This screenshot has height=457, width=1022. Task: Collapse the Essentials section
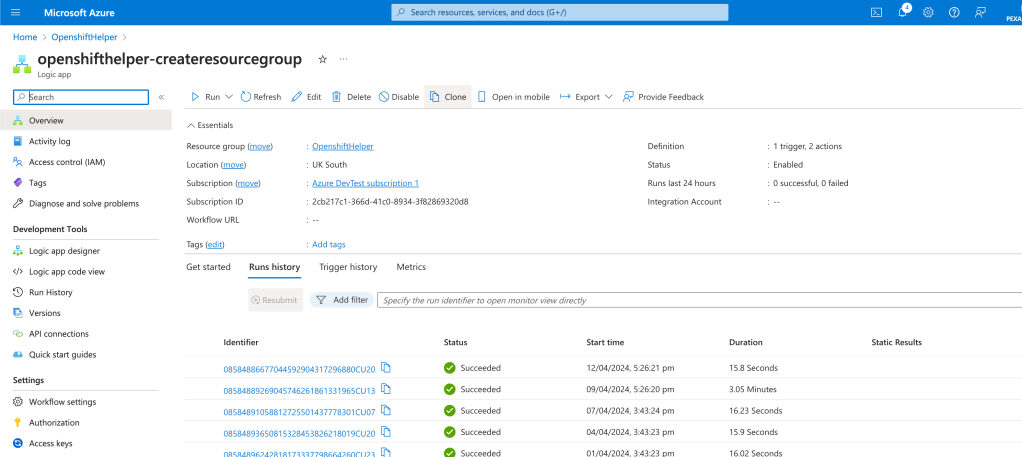coord(210,125)
